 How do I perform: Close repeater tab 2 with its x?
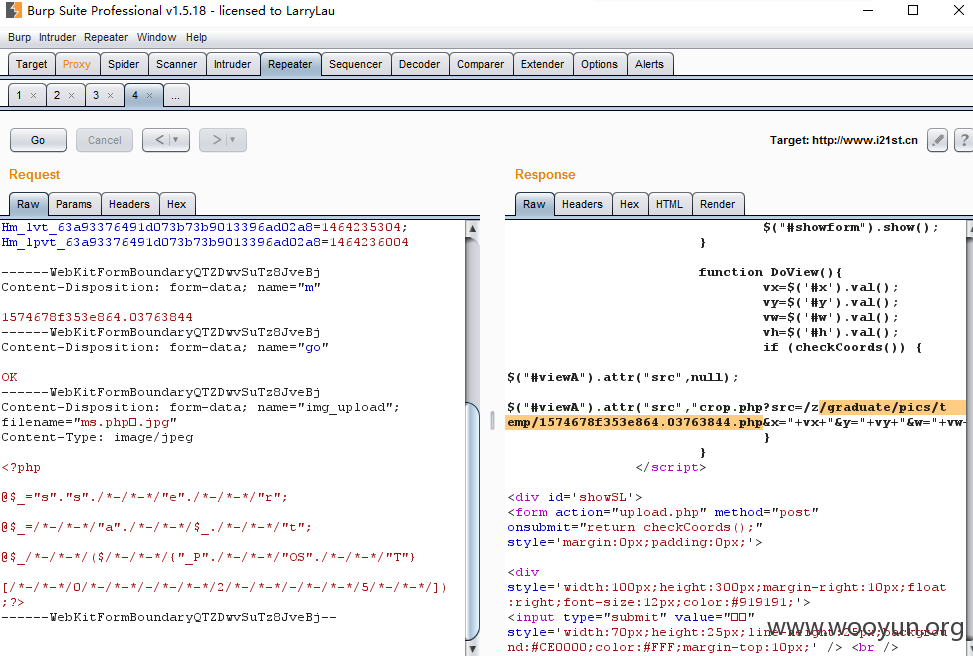[x=71, y=96]
